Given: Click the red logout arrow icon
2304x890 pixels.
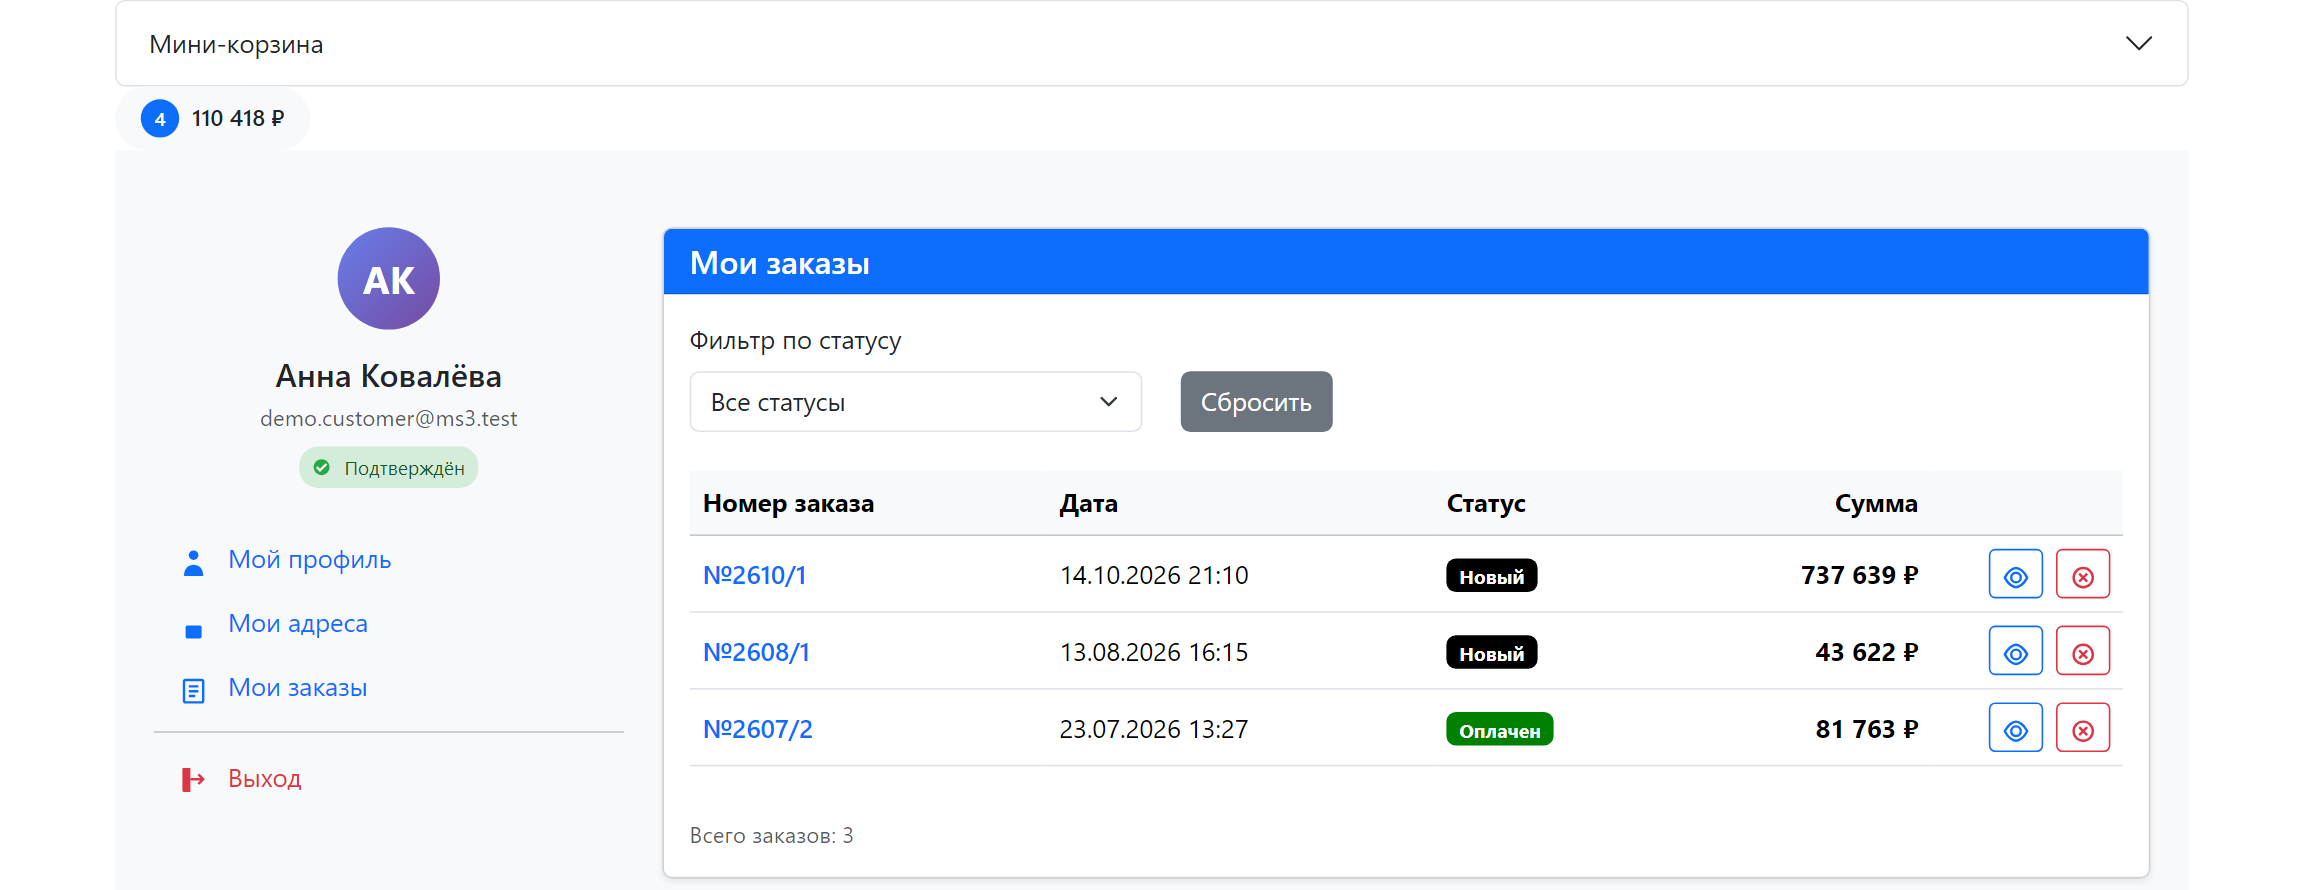Looking at the screenshot, I should click(x=194, y=780).
